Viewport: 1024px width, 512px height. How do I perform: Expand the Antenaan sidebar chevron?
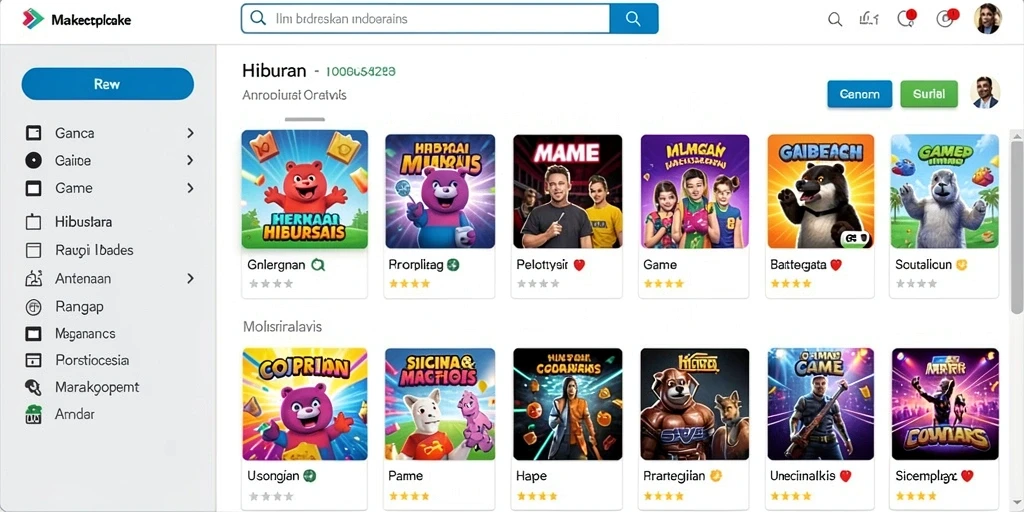190,278
